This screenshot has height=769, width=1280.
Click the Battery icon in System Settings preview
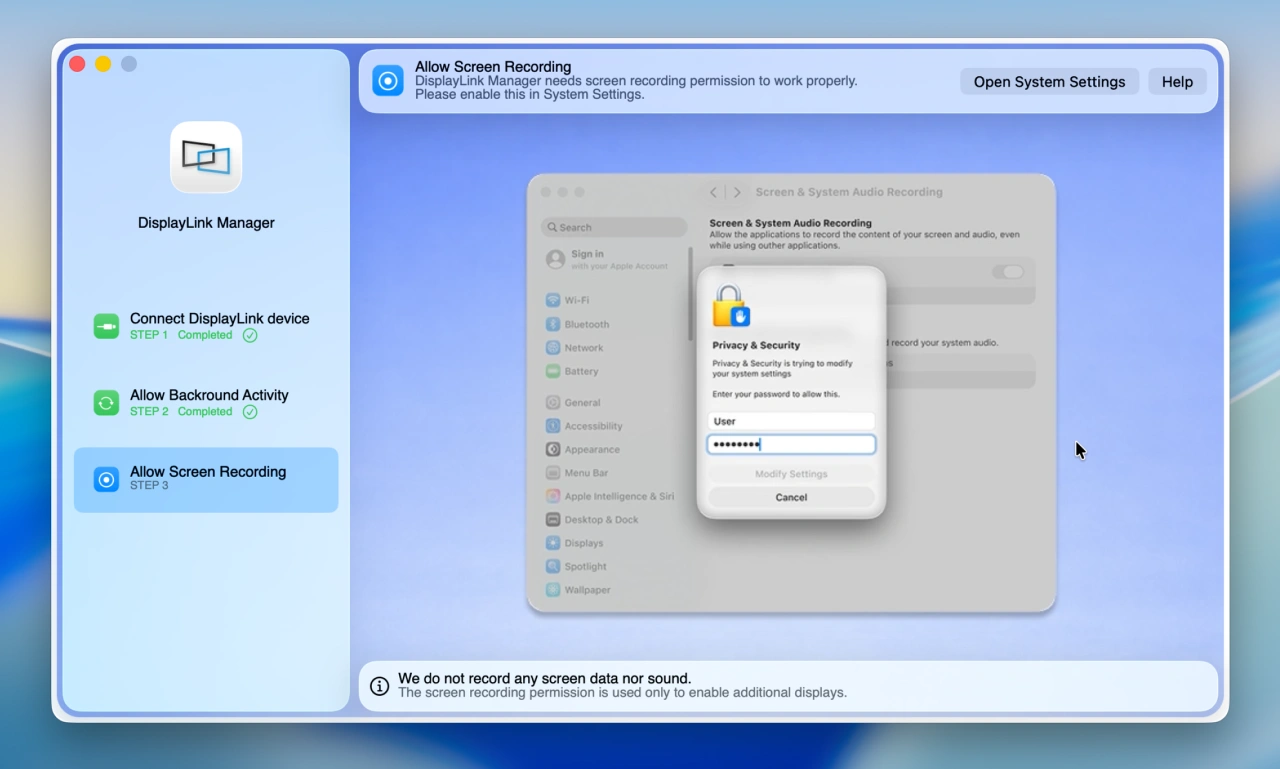553,371
